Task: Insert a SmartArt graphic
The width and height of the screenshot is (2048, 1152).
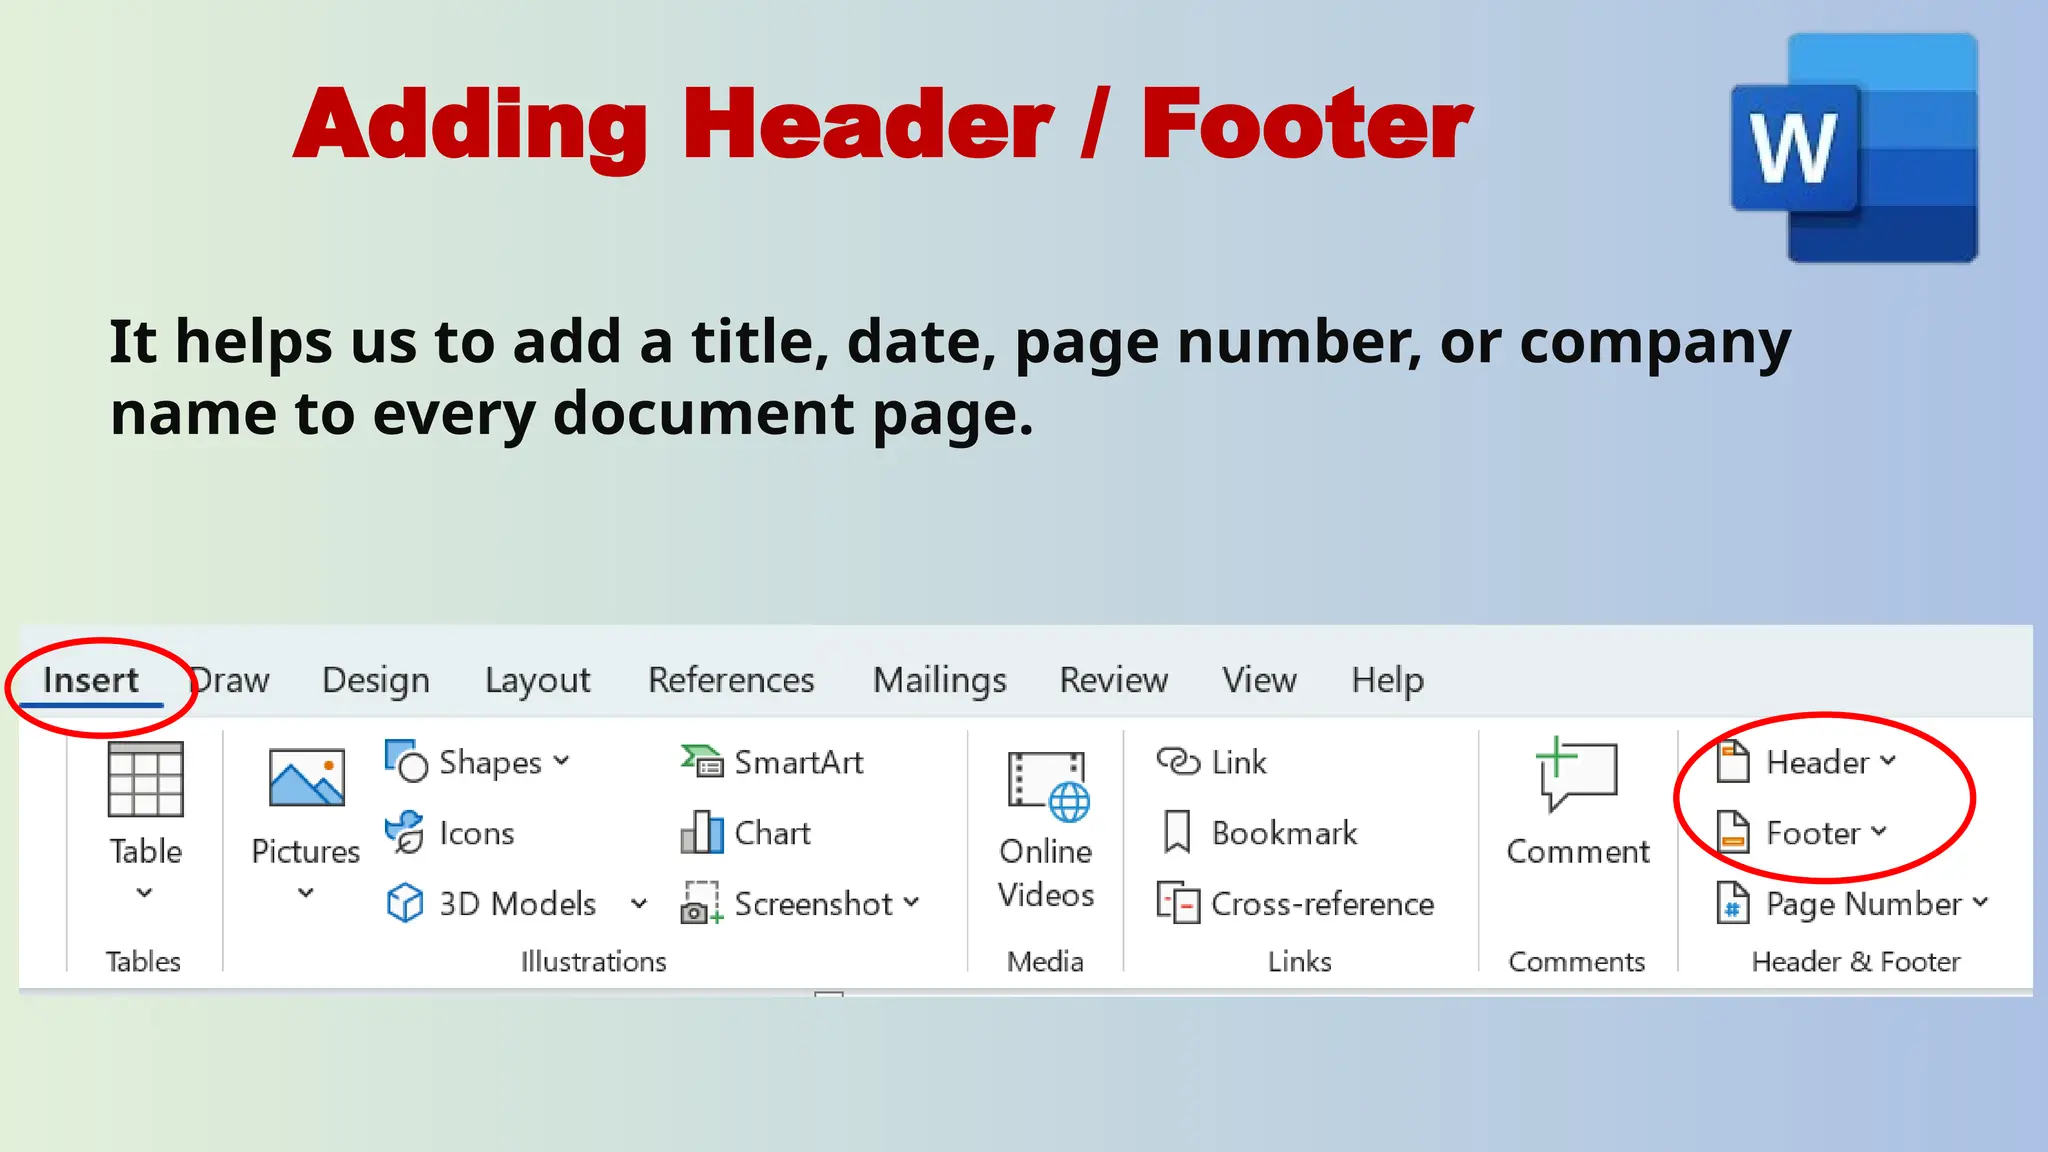Action: 771,762
